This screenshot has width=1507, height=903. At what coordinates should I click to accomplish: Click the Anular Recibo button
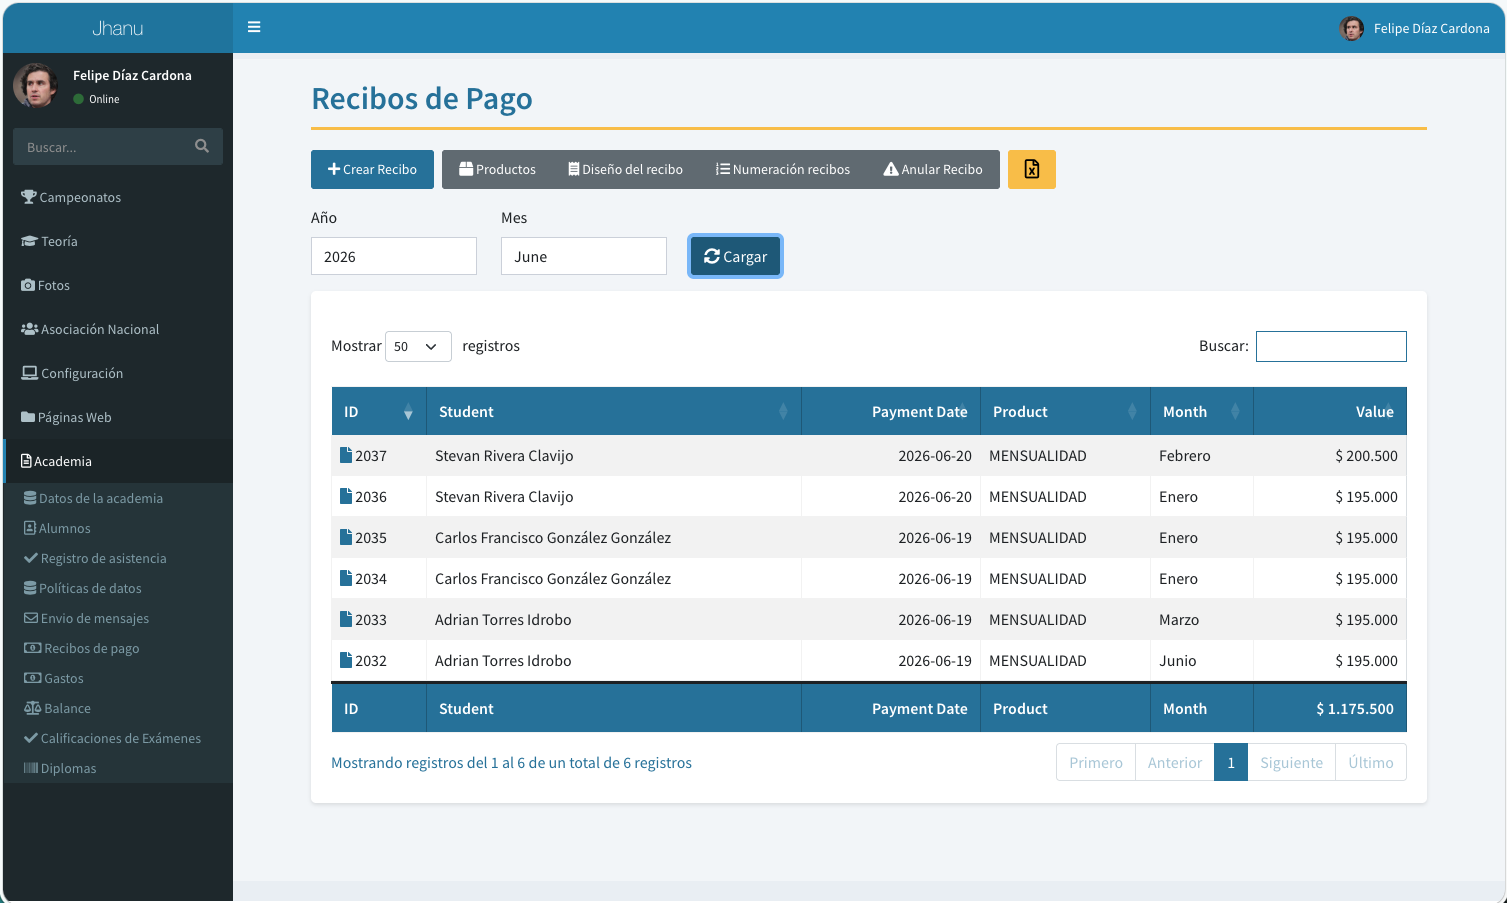[933, 169]
